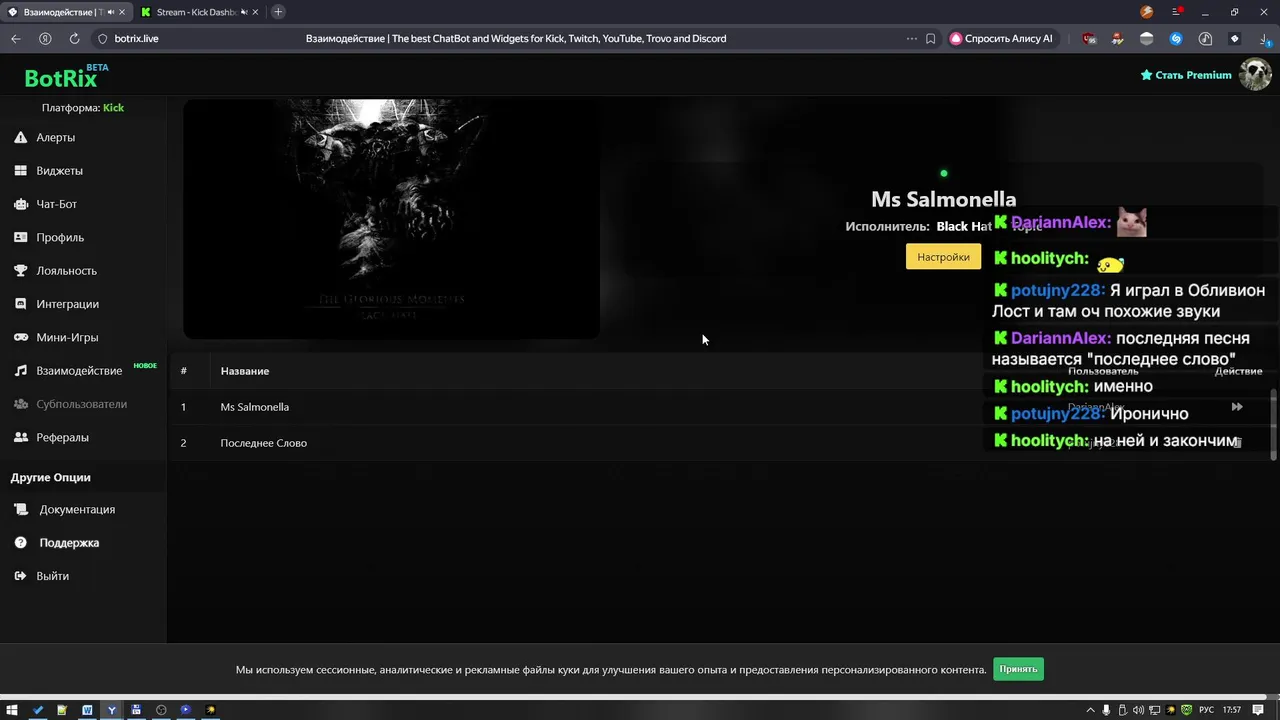Viewport: 1280px width, 720px height.
Task: Reload the current page
Action: [74, 38]
